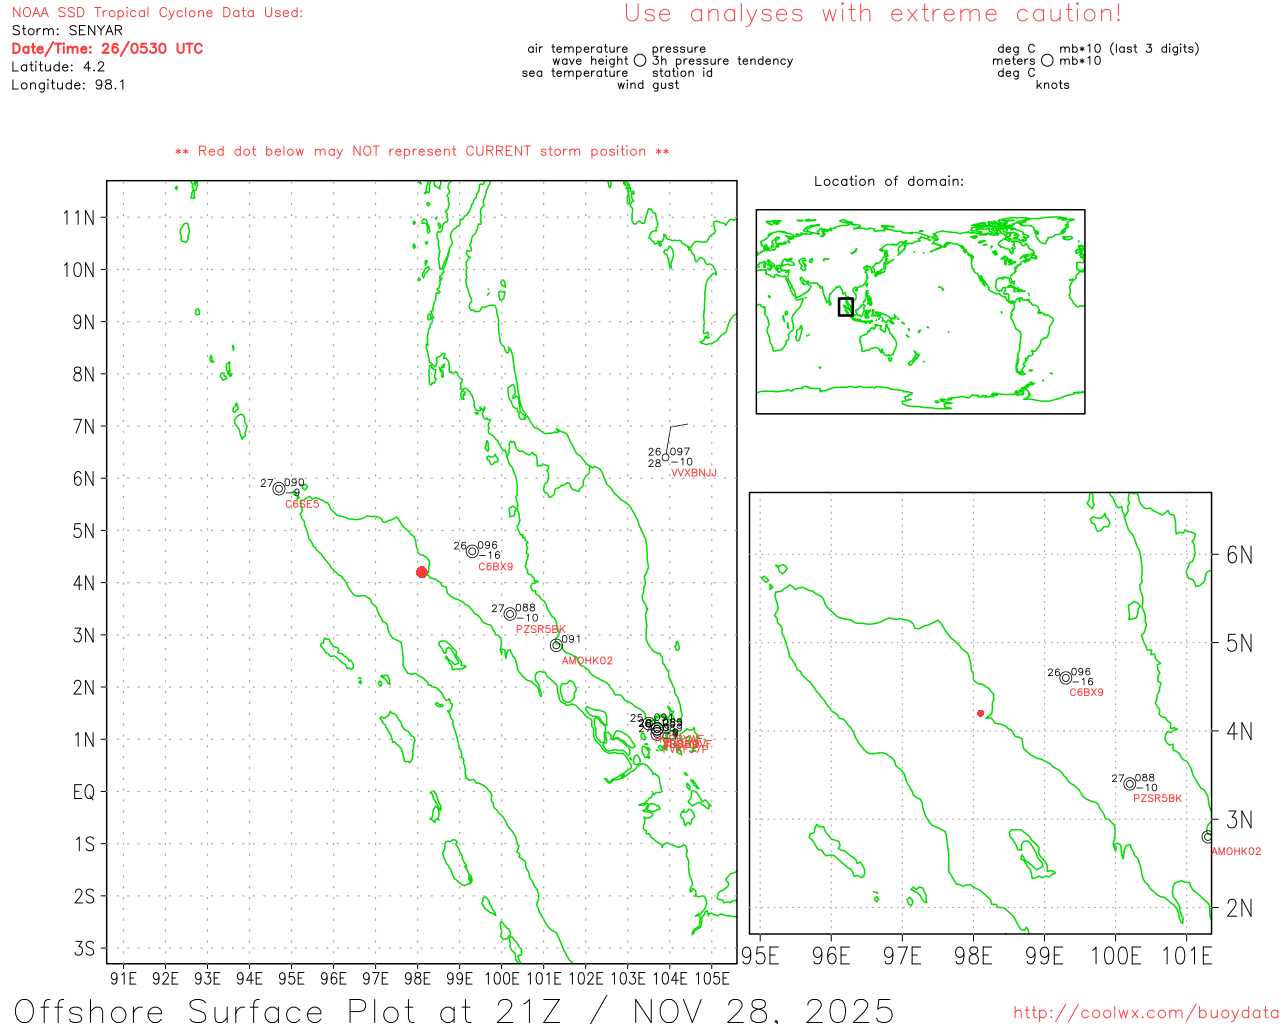Click the 'NOAA SSD Tropical Cyclone Data Used' header
Image resolution: width=1280 pixels, height=1024 pixels.
157,13
